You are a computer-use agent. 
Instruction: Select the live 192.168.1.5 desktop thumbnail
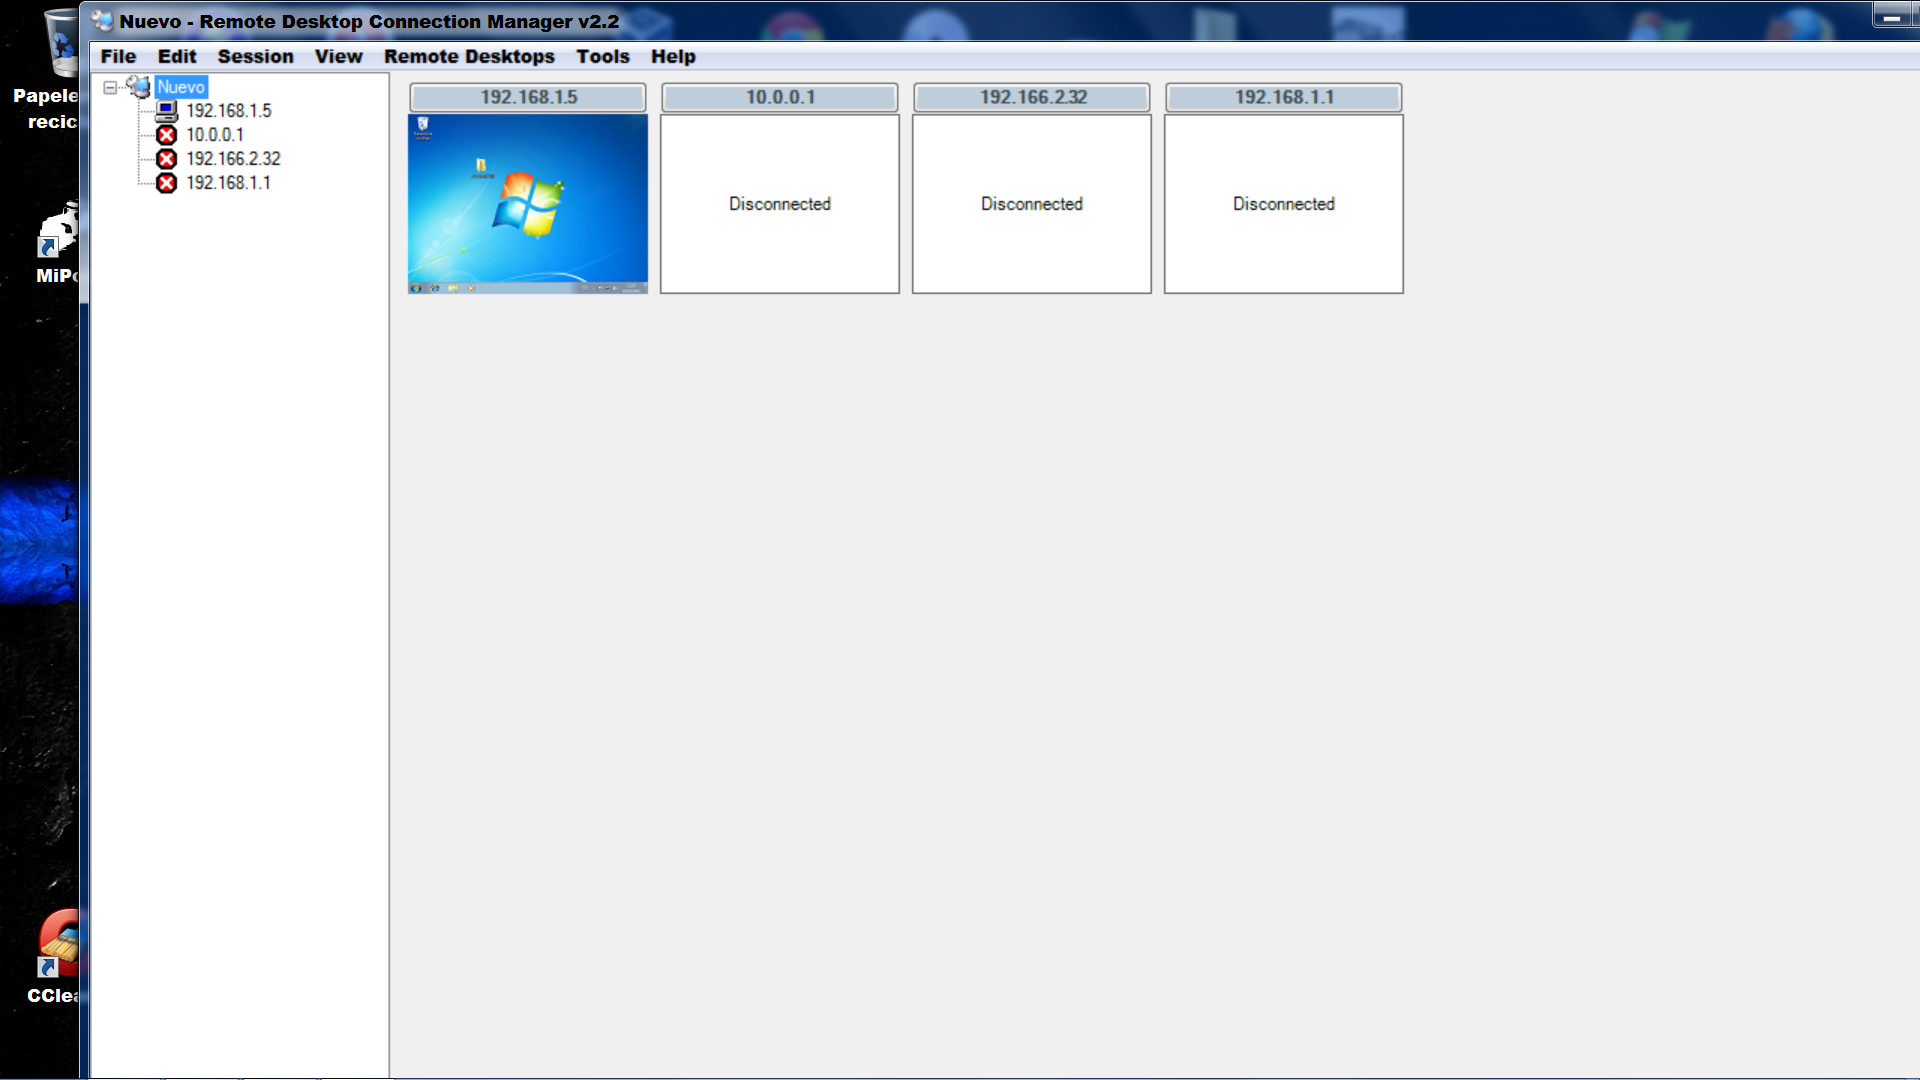pyautogui.click(x=528, y=204)
